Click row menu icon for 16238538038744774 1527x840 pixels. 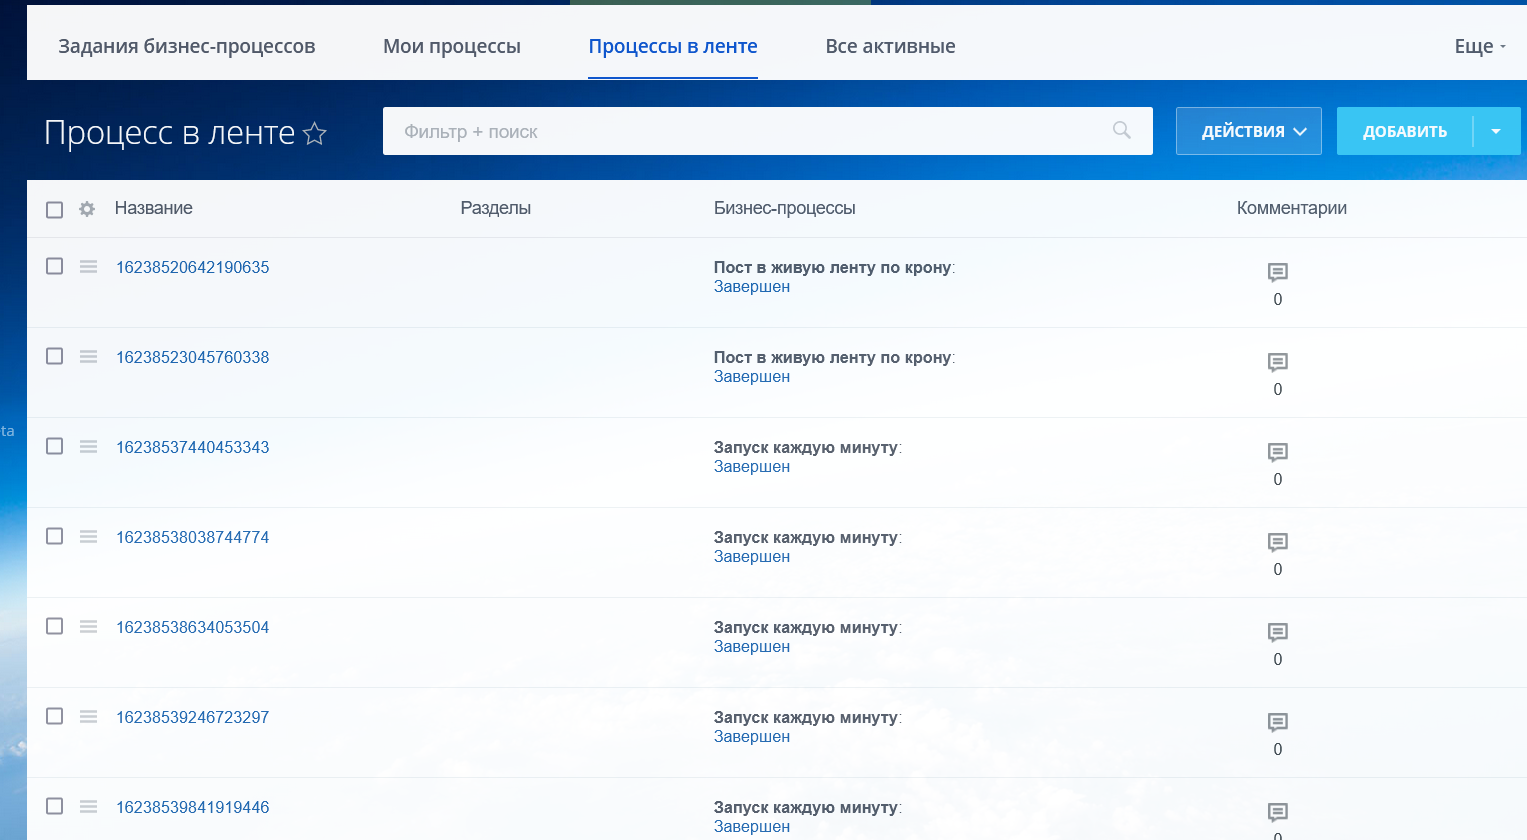click(89, 537)
